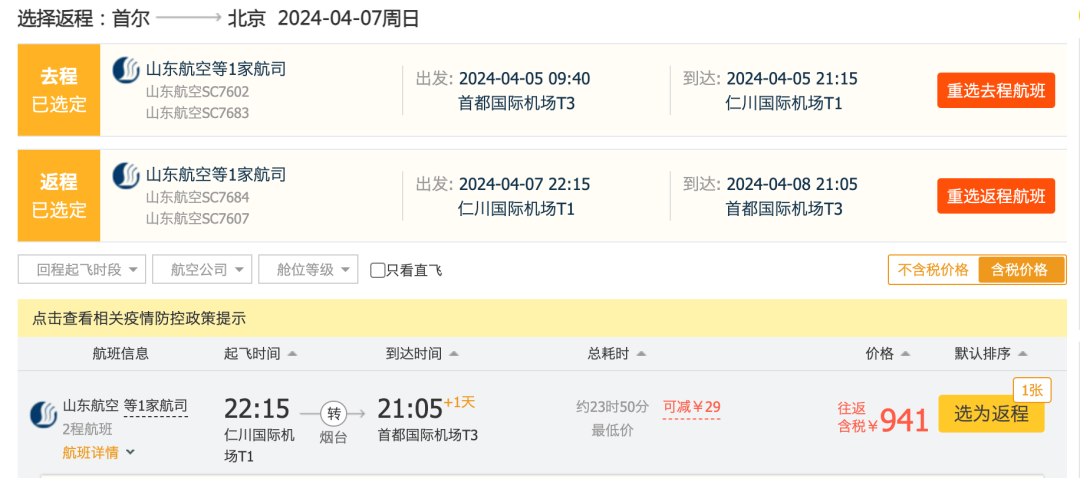Image resolution: width=1080 pixels, height=478 pixels.
Task: Click the airline logo beside the 22:15 flight result
Action: 43,415
